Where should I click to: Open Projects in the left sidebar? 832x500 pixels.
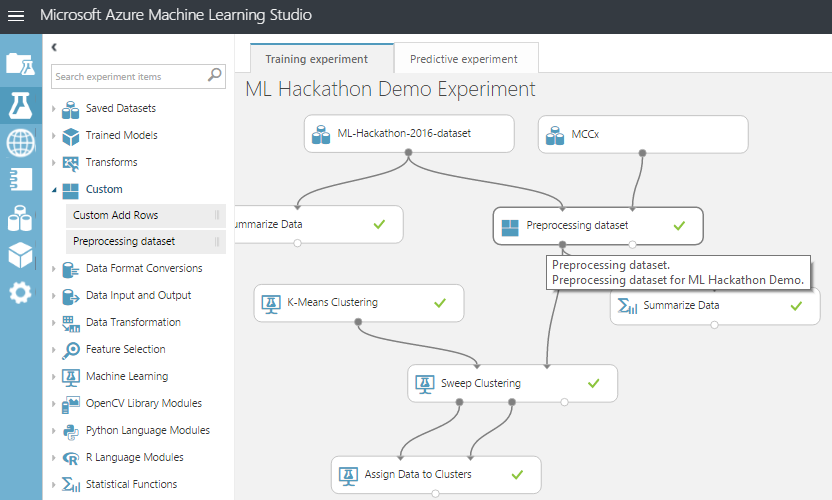click(x=21, y=64)
